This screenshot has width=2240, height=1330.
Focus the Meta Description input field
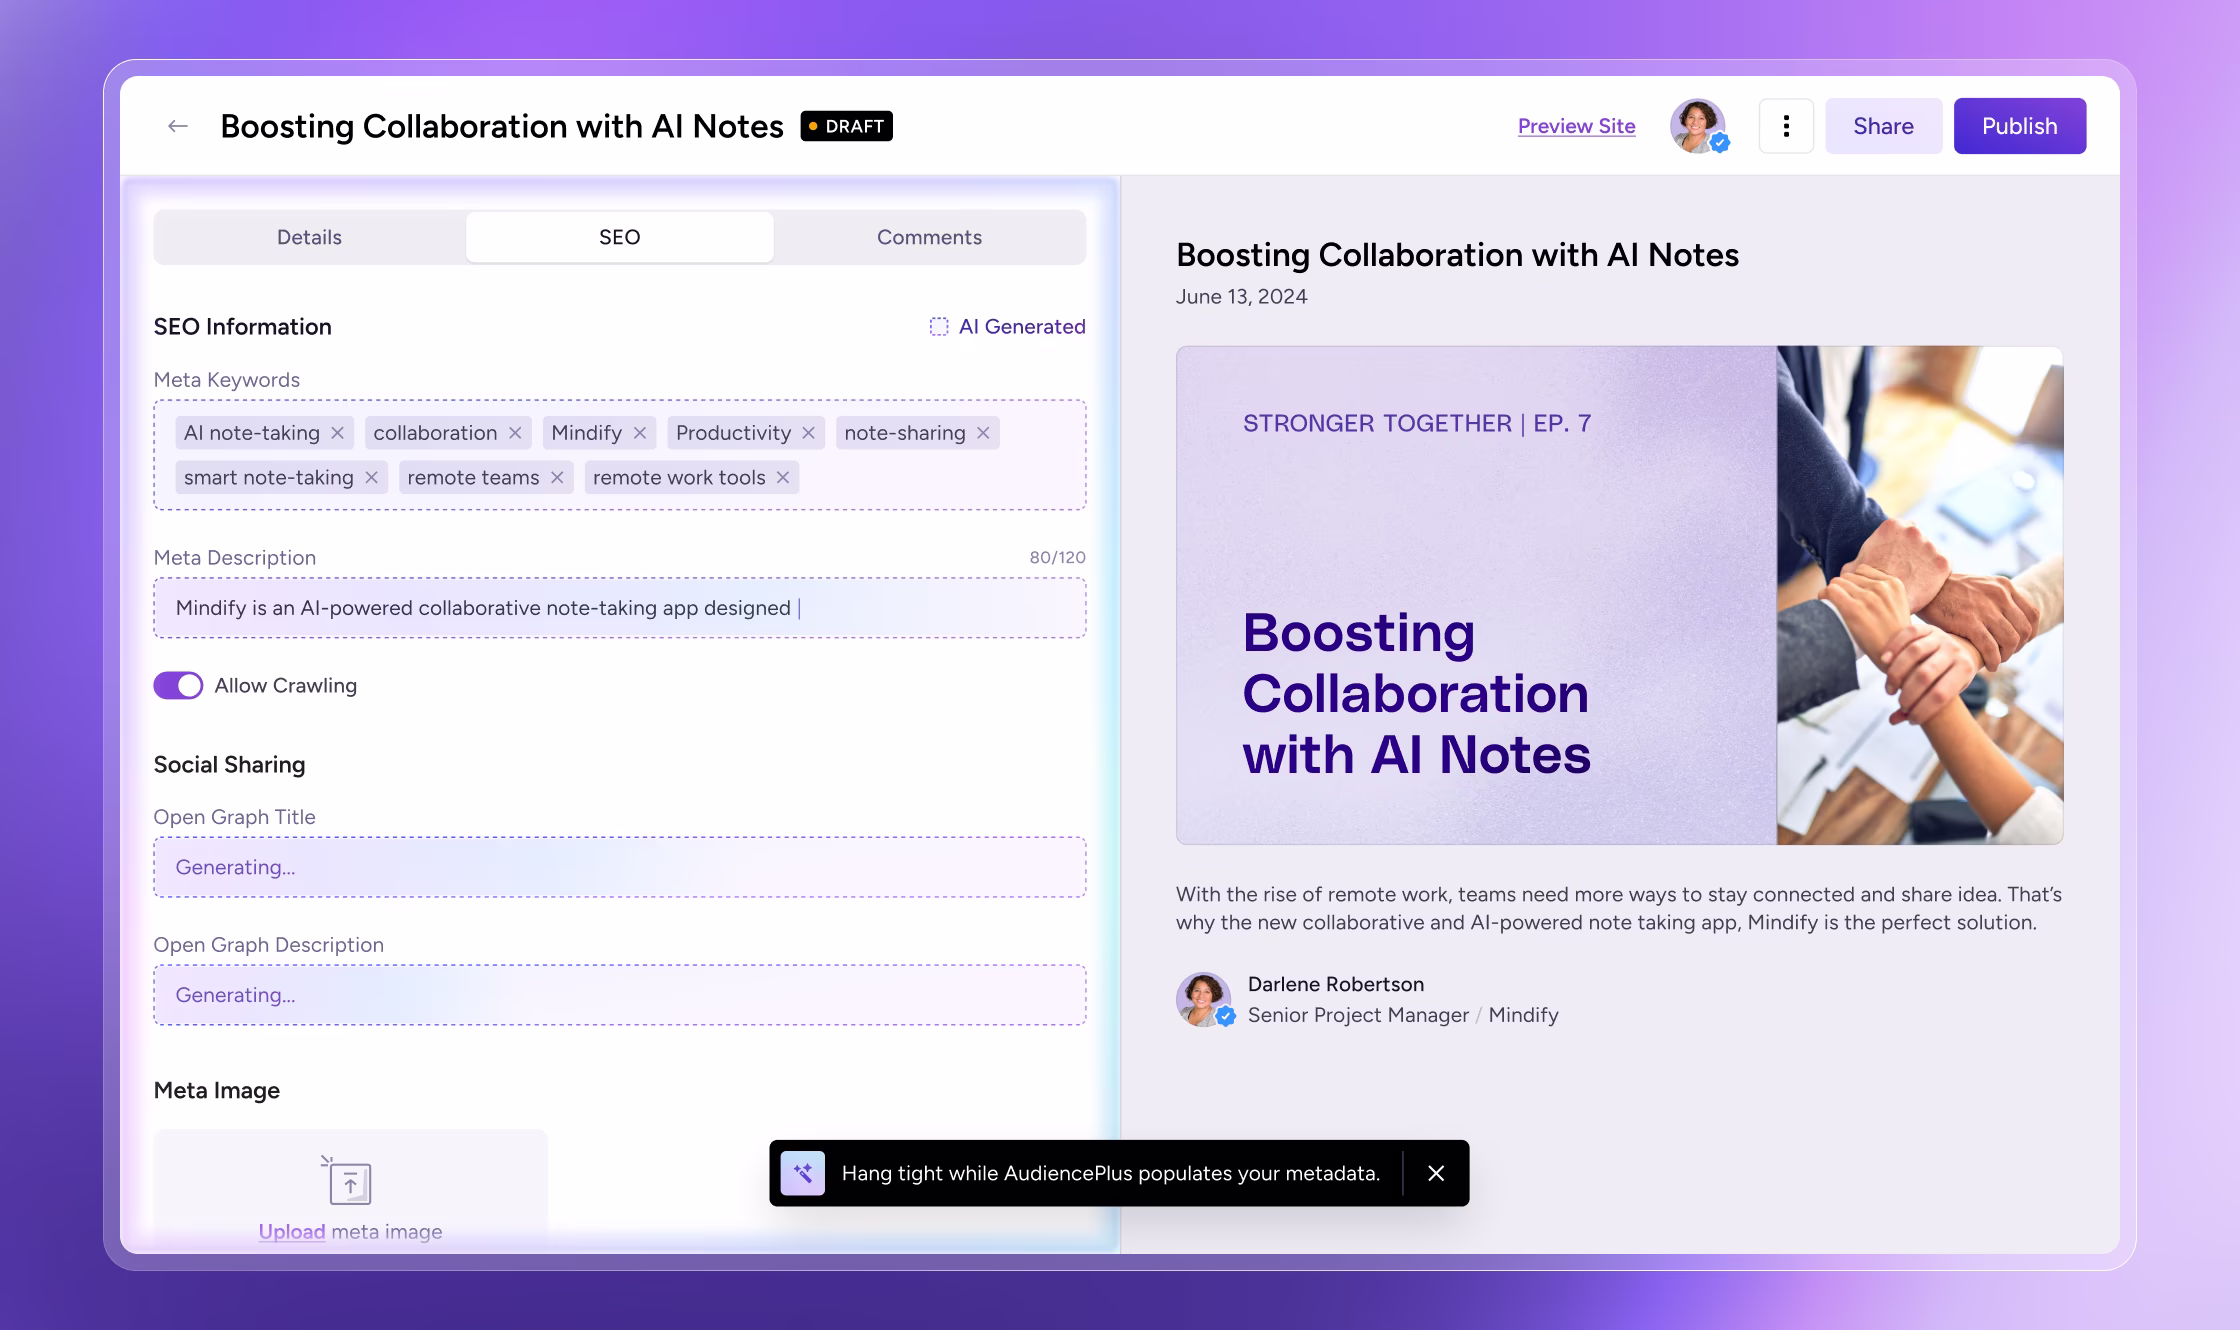point(620,608)
